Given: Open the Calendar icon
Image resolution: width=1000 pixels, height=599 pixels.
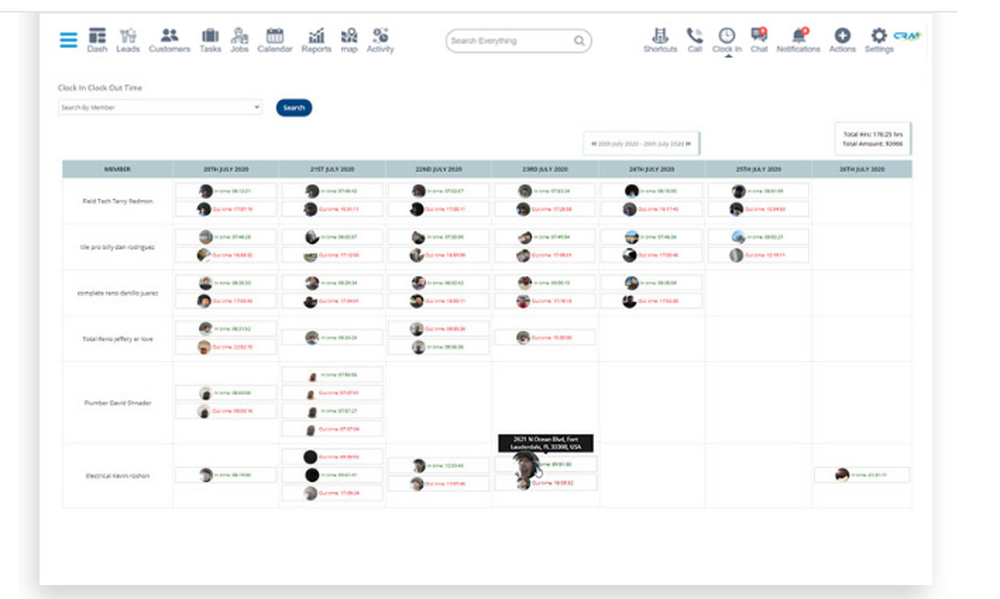Looking at the screenshot, I should [275, 38].
